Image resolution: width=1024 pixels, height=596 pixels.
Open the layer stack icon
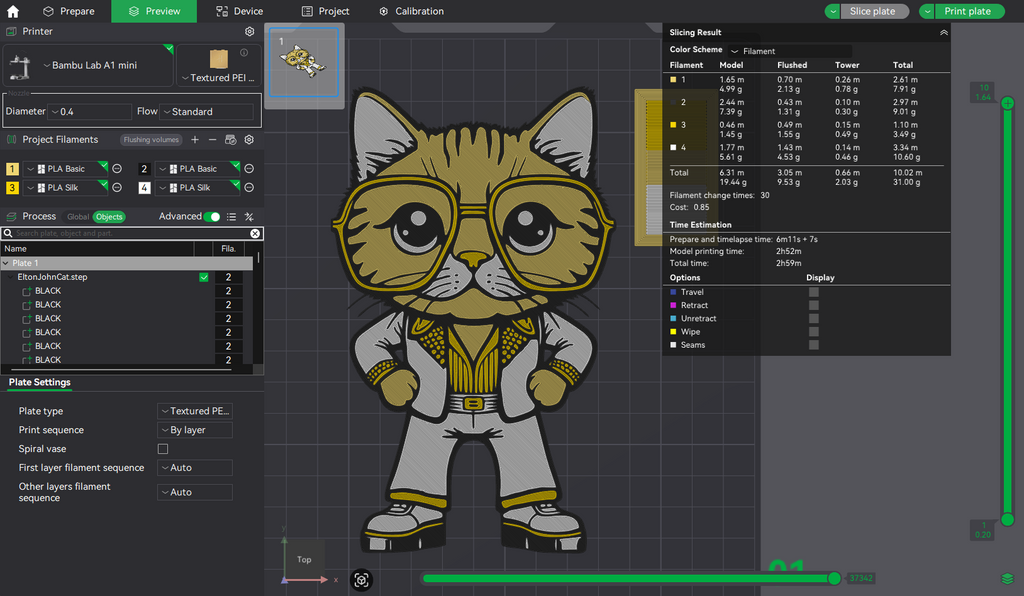pyautogui.click(x=1007, y=578)
